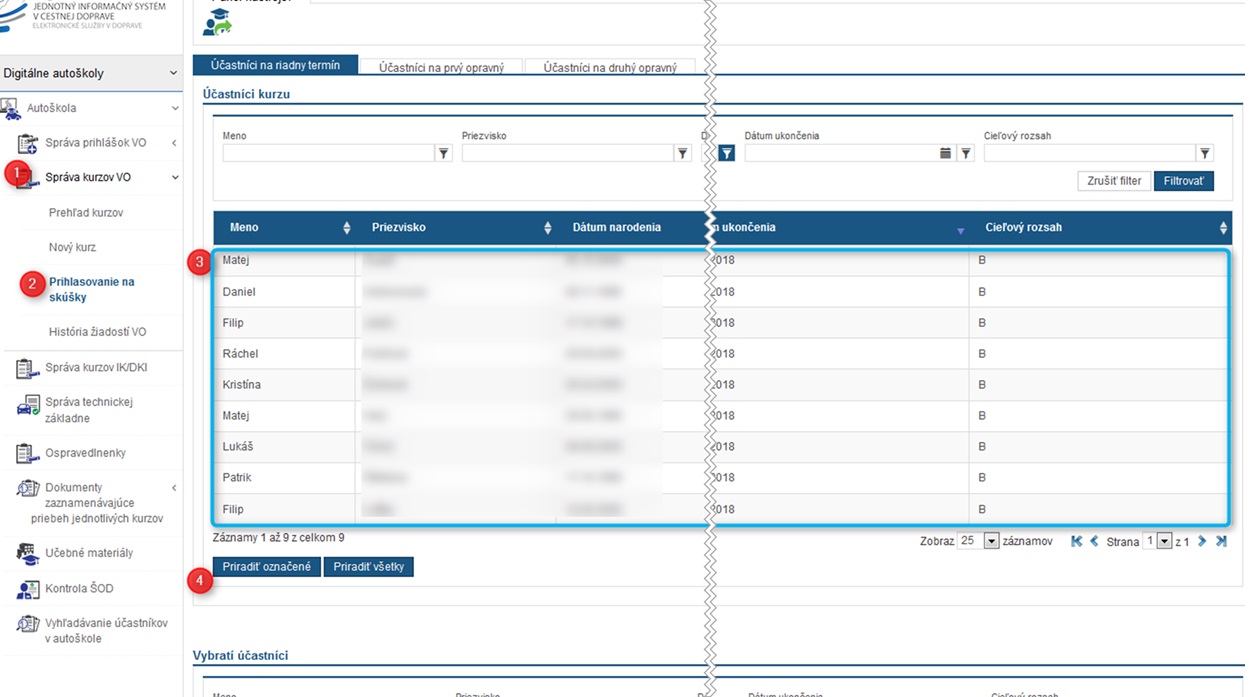
Task: Sort table by Priezvisko column
Action: pos(547,228)
